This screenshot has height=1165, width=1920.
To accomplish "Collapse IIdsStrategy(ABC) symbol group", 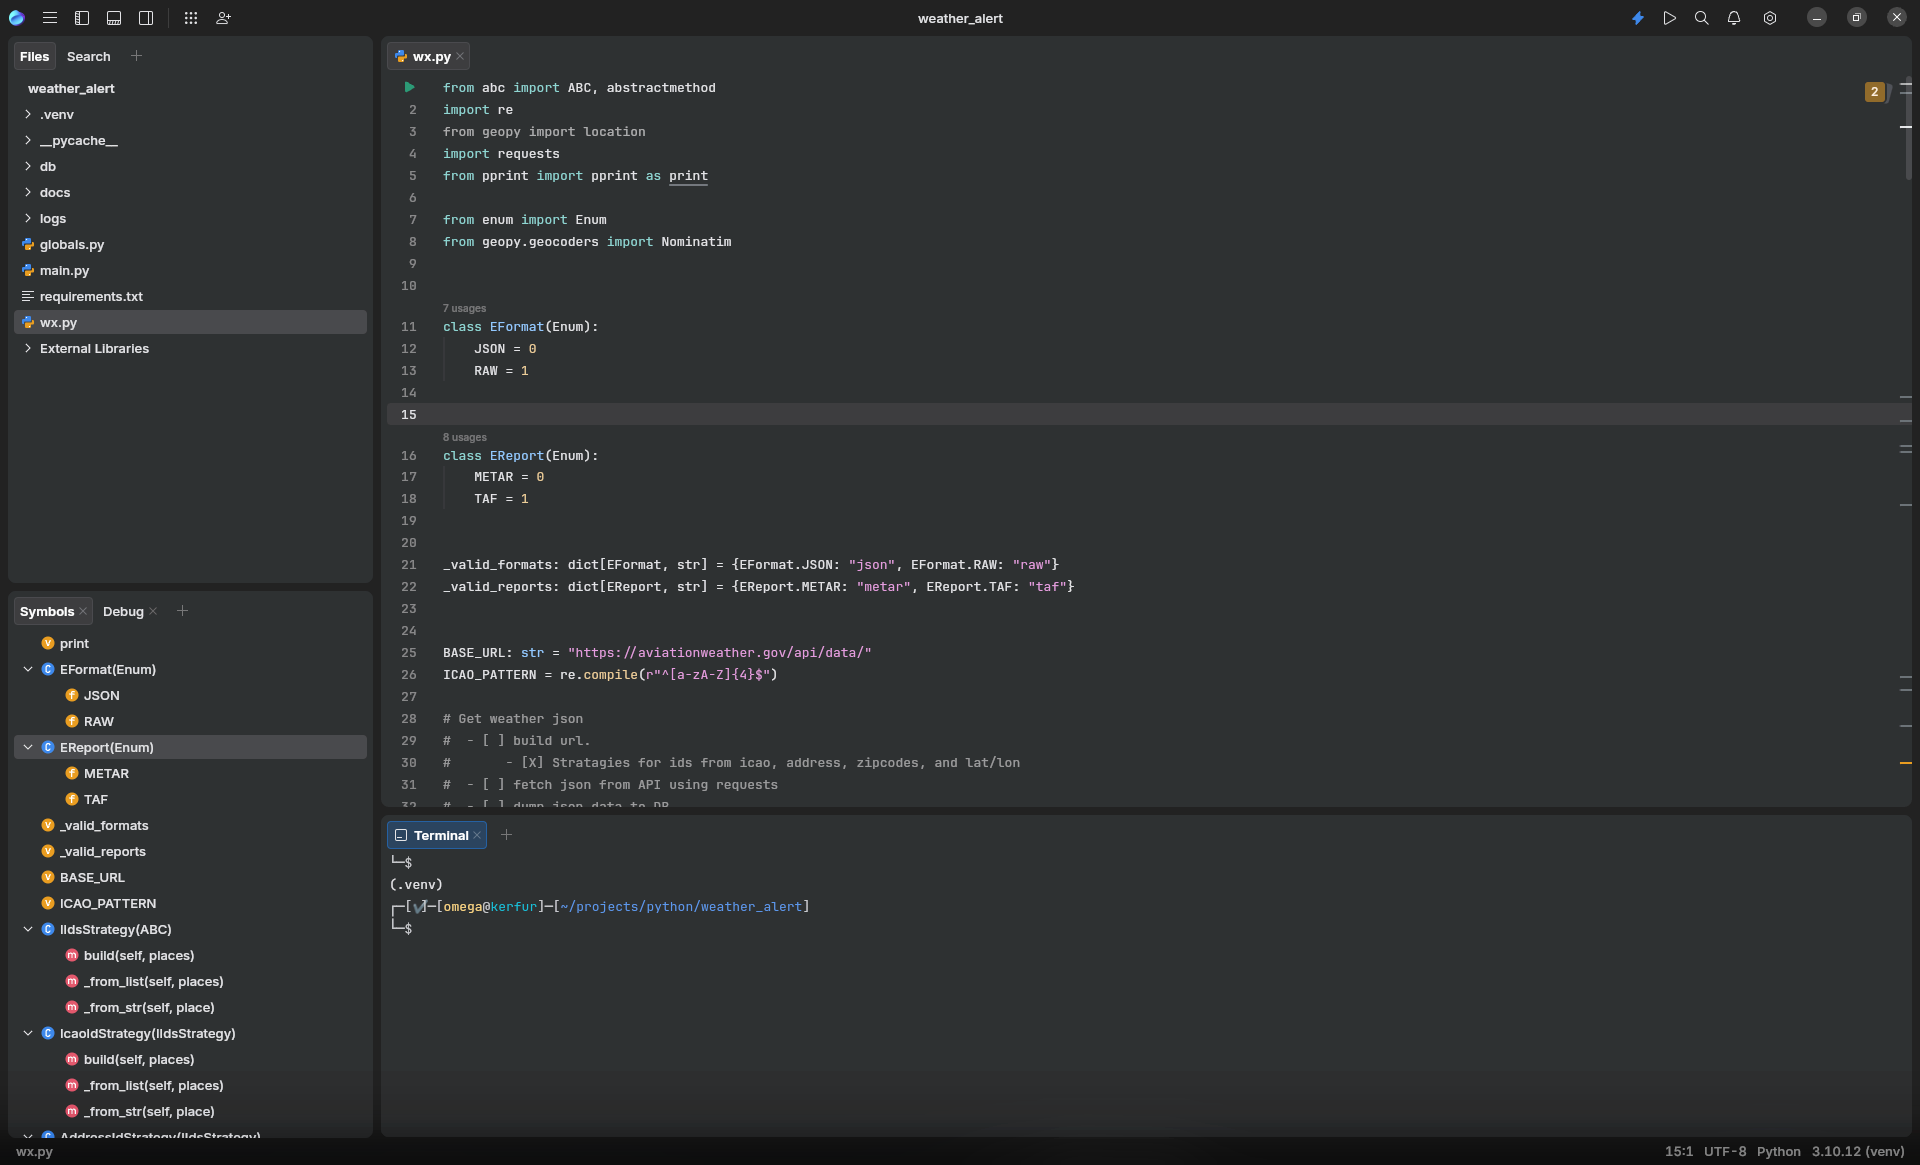I will pos(28,930).
